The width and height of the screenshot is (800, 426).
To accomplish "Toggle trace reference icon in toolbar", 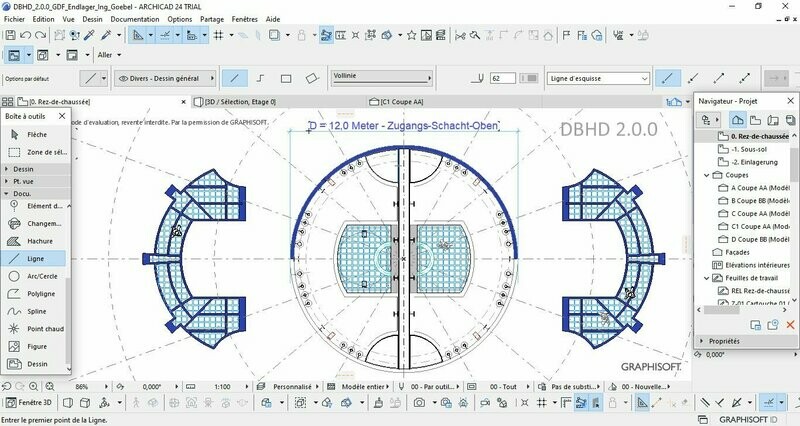I will (x=276, y=35).
